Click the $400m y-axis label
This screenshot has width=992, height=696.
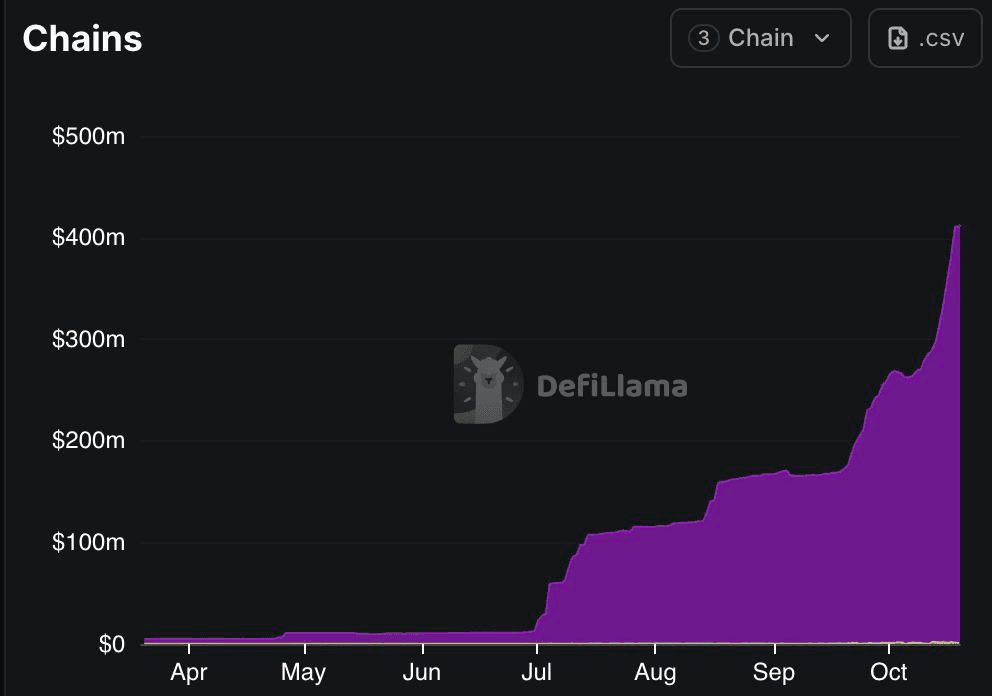(88, 238)
